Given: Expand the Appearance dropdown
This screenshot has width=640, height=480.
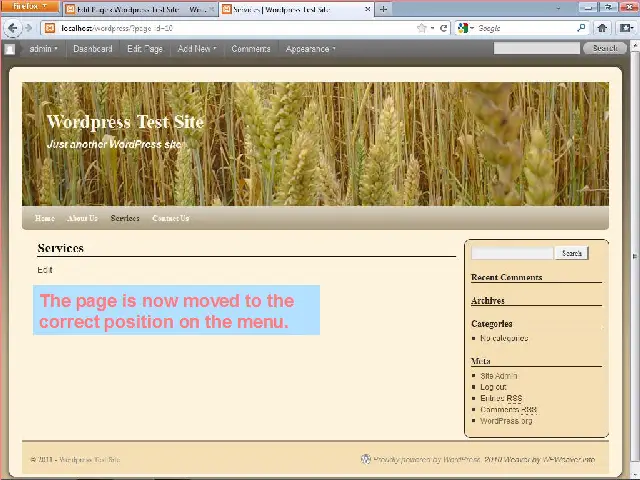Looking at the screenshot, I should point(334,49).
